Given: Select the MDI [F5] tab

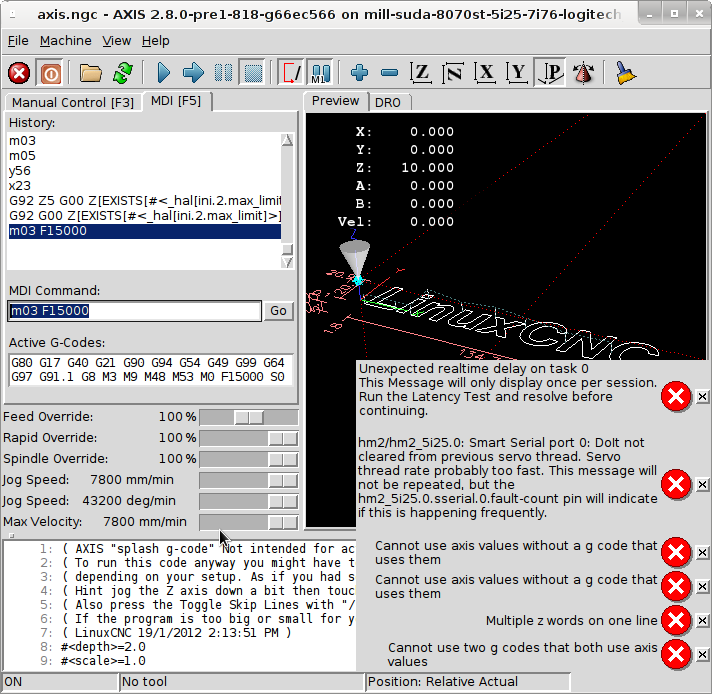Looking at the screenshot, I should point(176,101).
